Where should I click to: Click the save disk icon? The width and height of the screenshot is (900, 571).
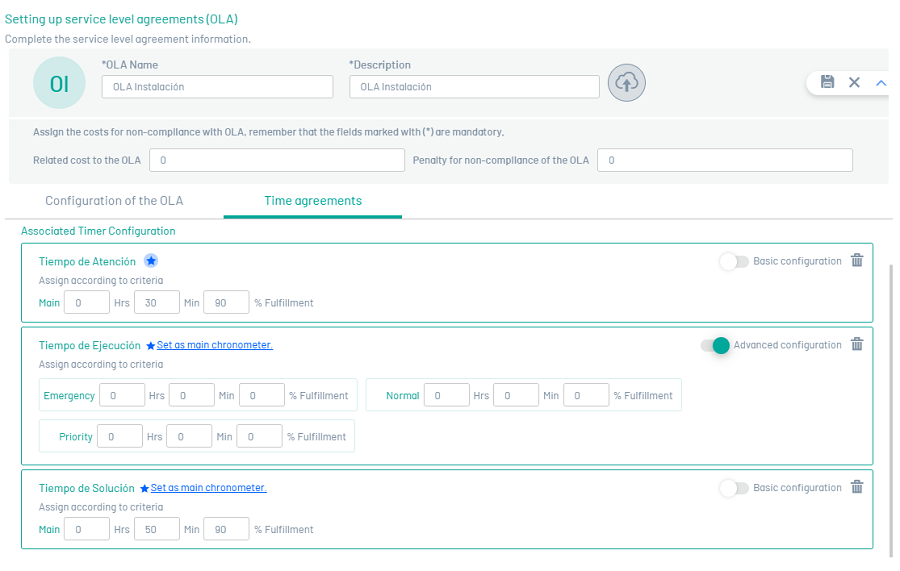click(827, 82)
